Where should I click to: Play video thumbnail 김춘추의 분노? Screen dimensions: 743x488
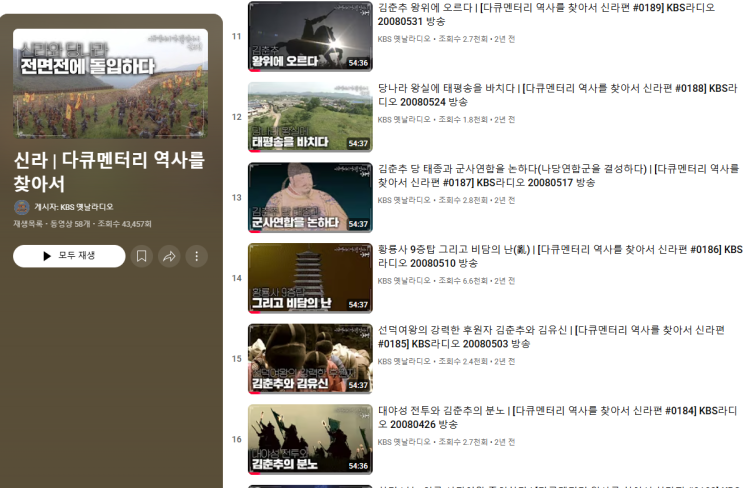click(310, 439)
